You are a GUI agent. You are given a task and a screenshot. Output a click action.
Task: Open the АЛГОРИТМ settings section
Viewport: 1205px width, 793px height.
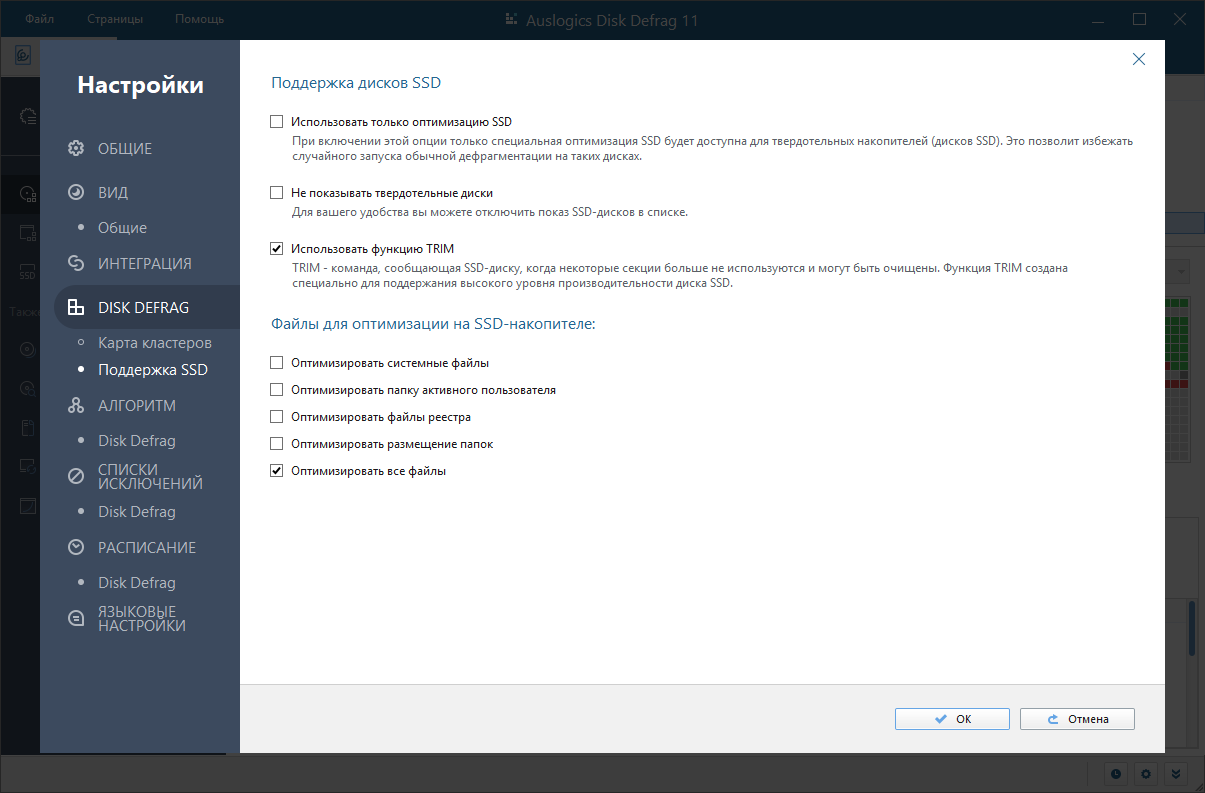137,406
